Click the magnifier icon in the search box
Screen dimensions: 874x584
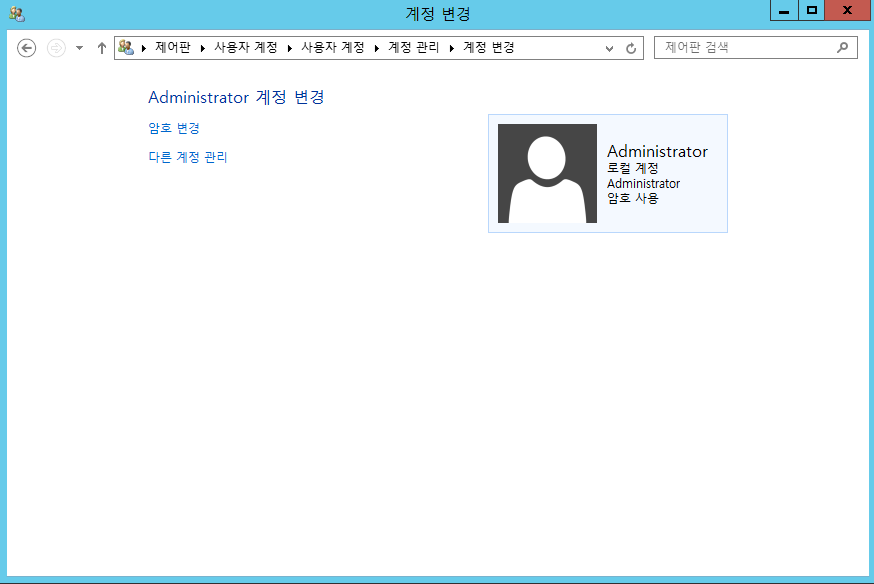(842, 47)
